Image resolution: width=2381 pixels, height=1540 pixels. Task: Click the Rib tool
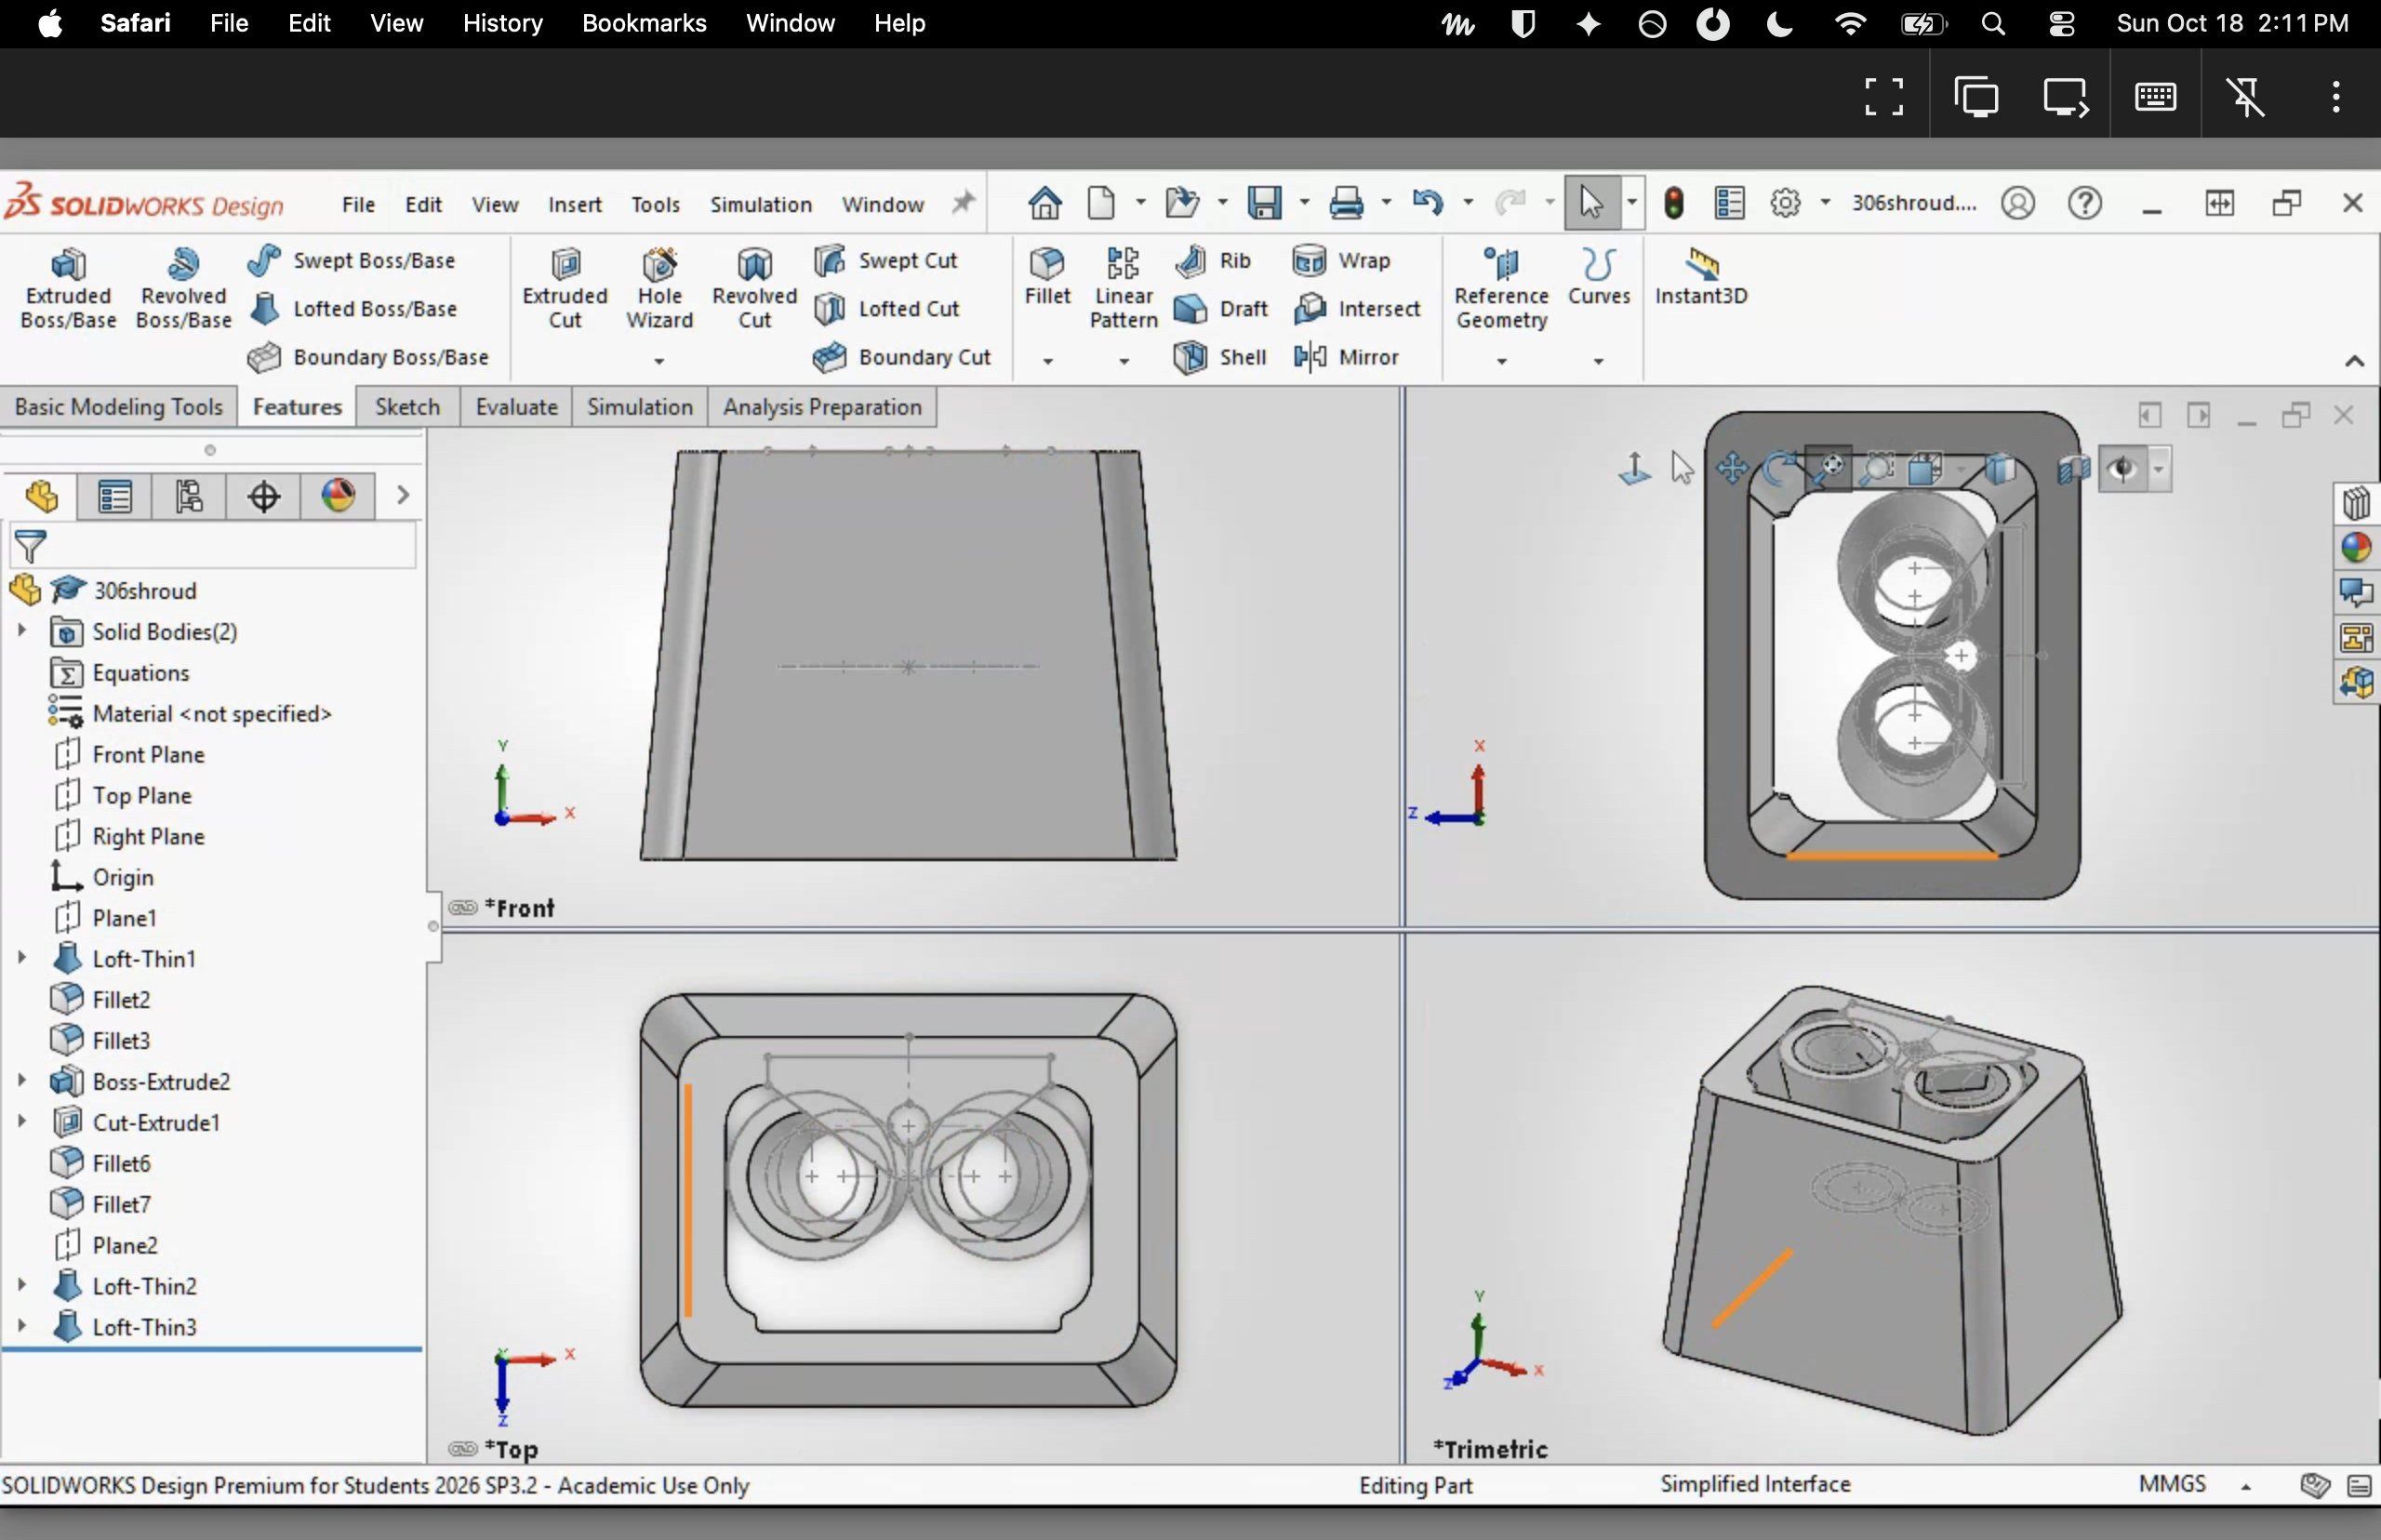(x=1213, y=260)
